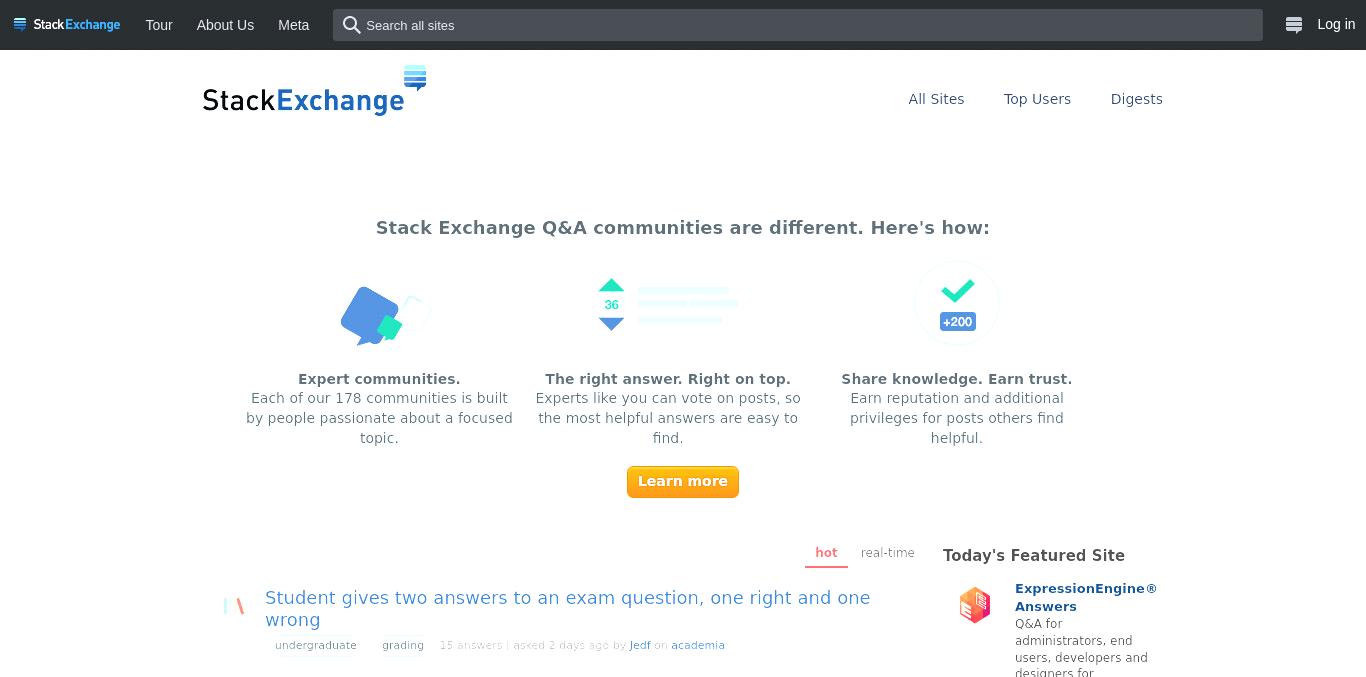This screenshot has width=1366, height=677.
Task: Click the downvote arrow below 36
Action: pyautogui.click(x=611, y=323)
